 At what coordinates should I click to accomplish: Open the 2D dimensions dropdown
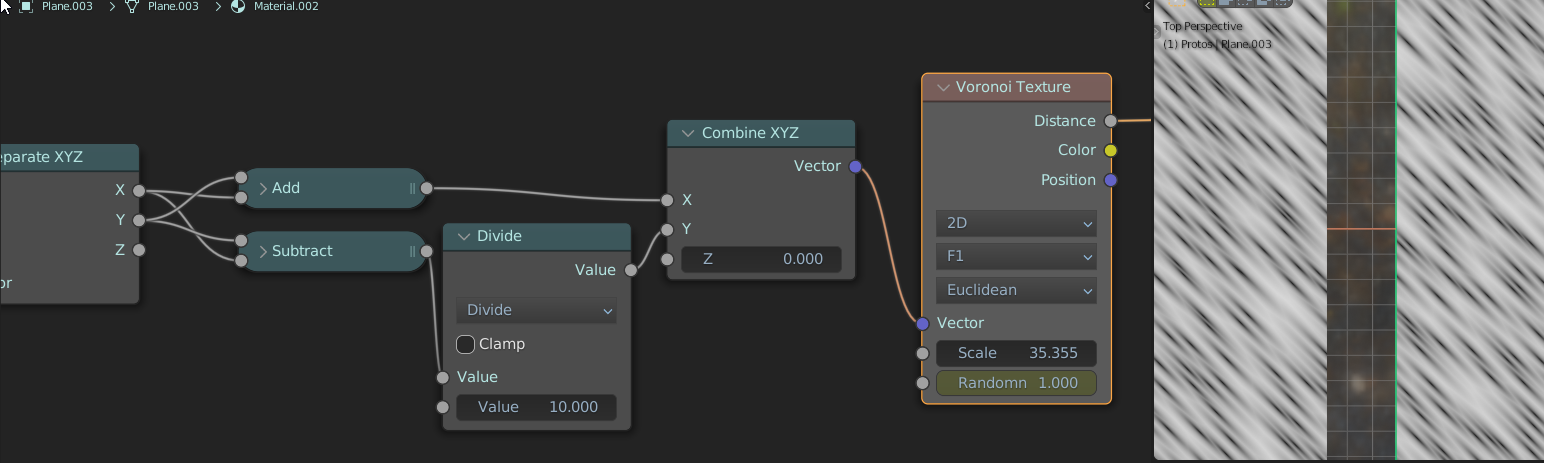(x=1016, y=223)
